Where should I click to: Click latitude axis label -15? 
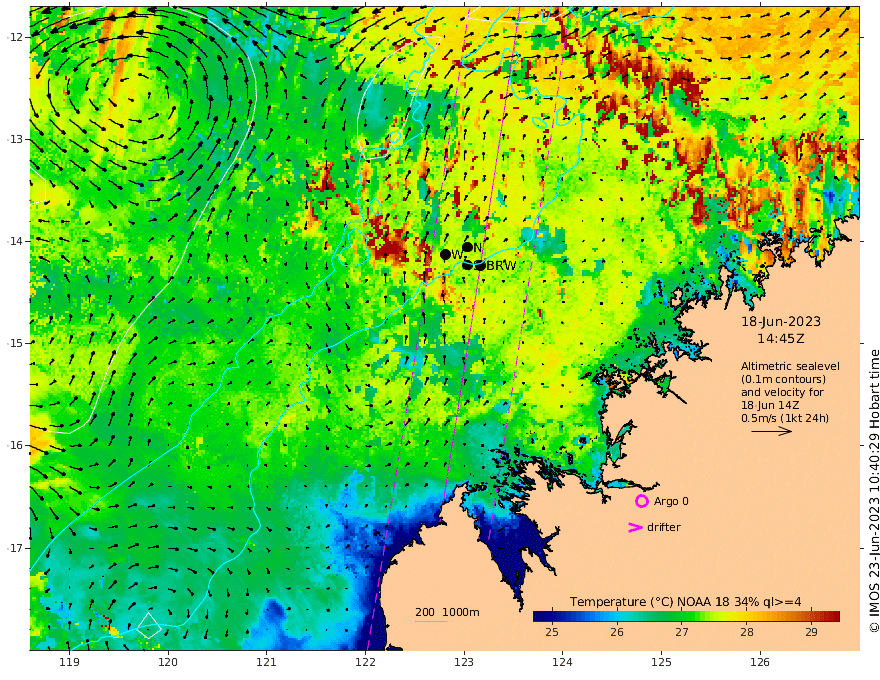[15, 343]
